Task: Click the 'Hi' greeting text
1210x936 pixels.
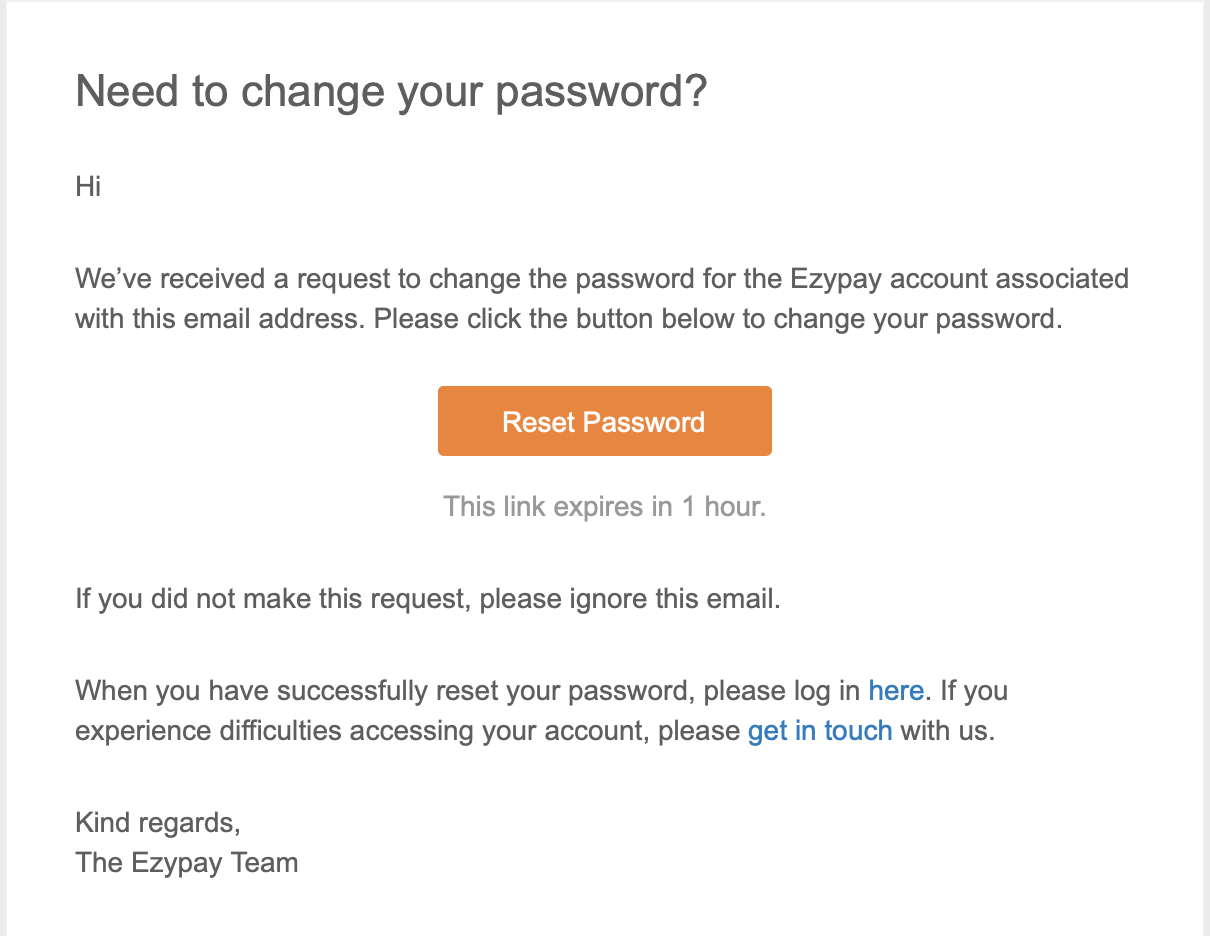Action: 88,186
